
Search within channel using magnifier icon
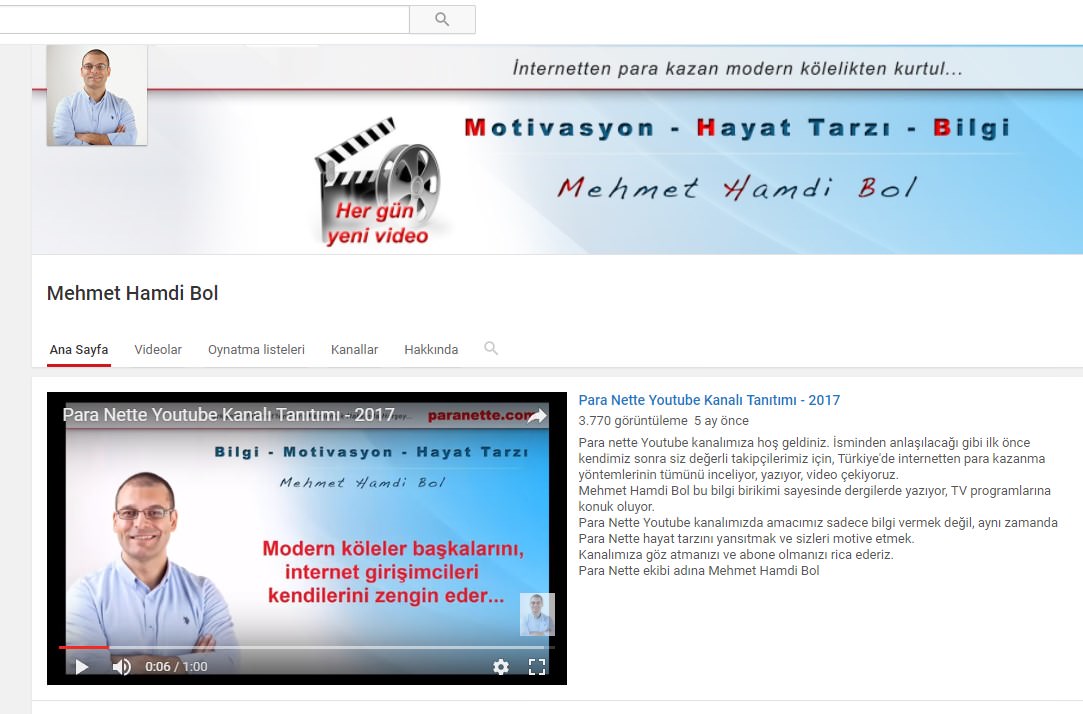[491, 349]
